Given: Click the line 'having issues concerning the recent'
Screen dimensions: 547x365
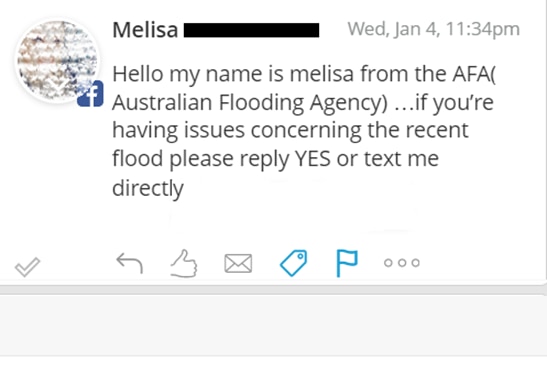Looking at the screenshot, I should point(290,131).
